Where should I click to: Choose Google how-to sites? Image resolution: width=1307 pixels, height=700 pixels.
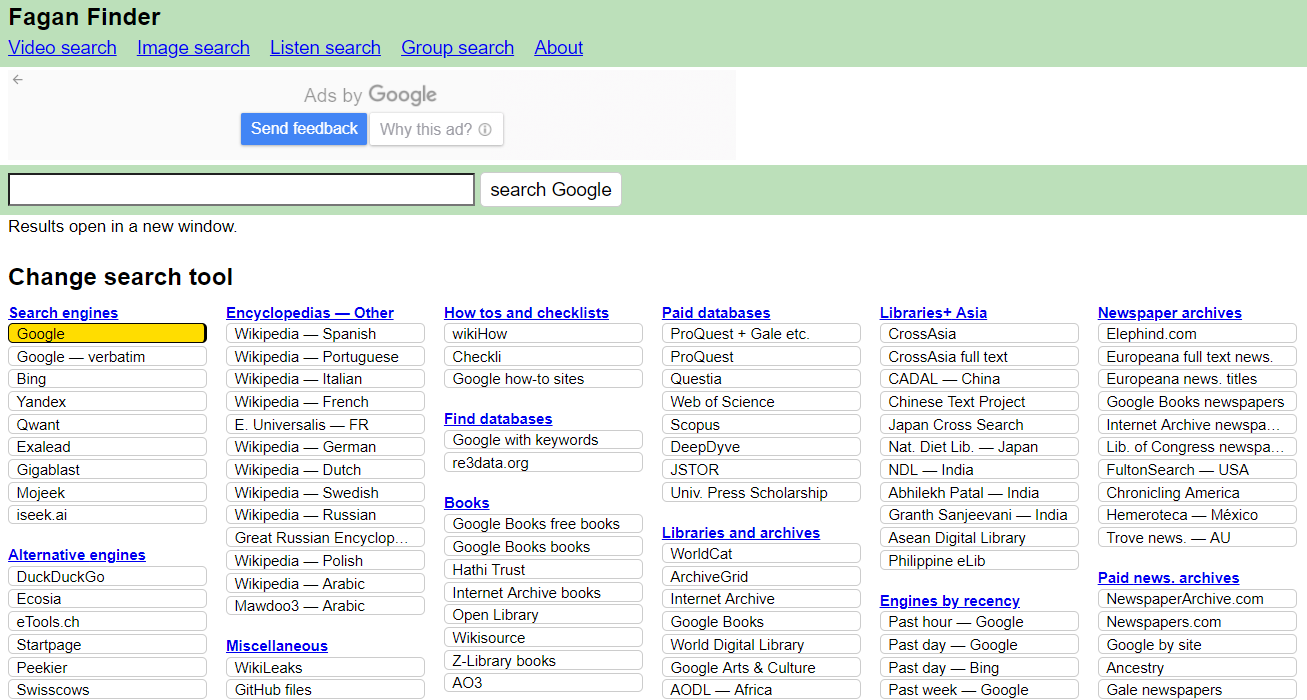pos(543,379)
